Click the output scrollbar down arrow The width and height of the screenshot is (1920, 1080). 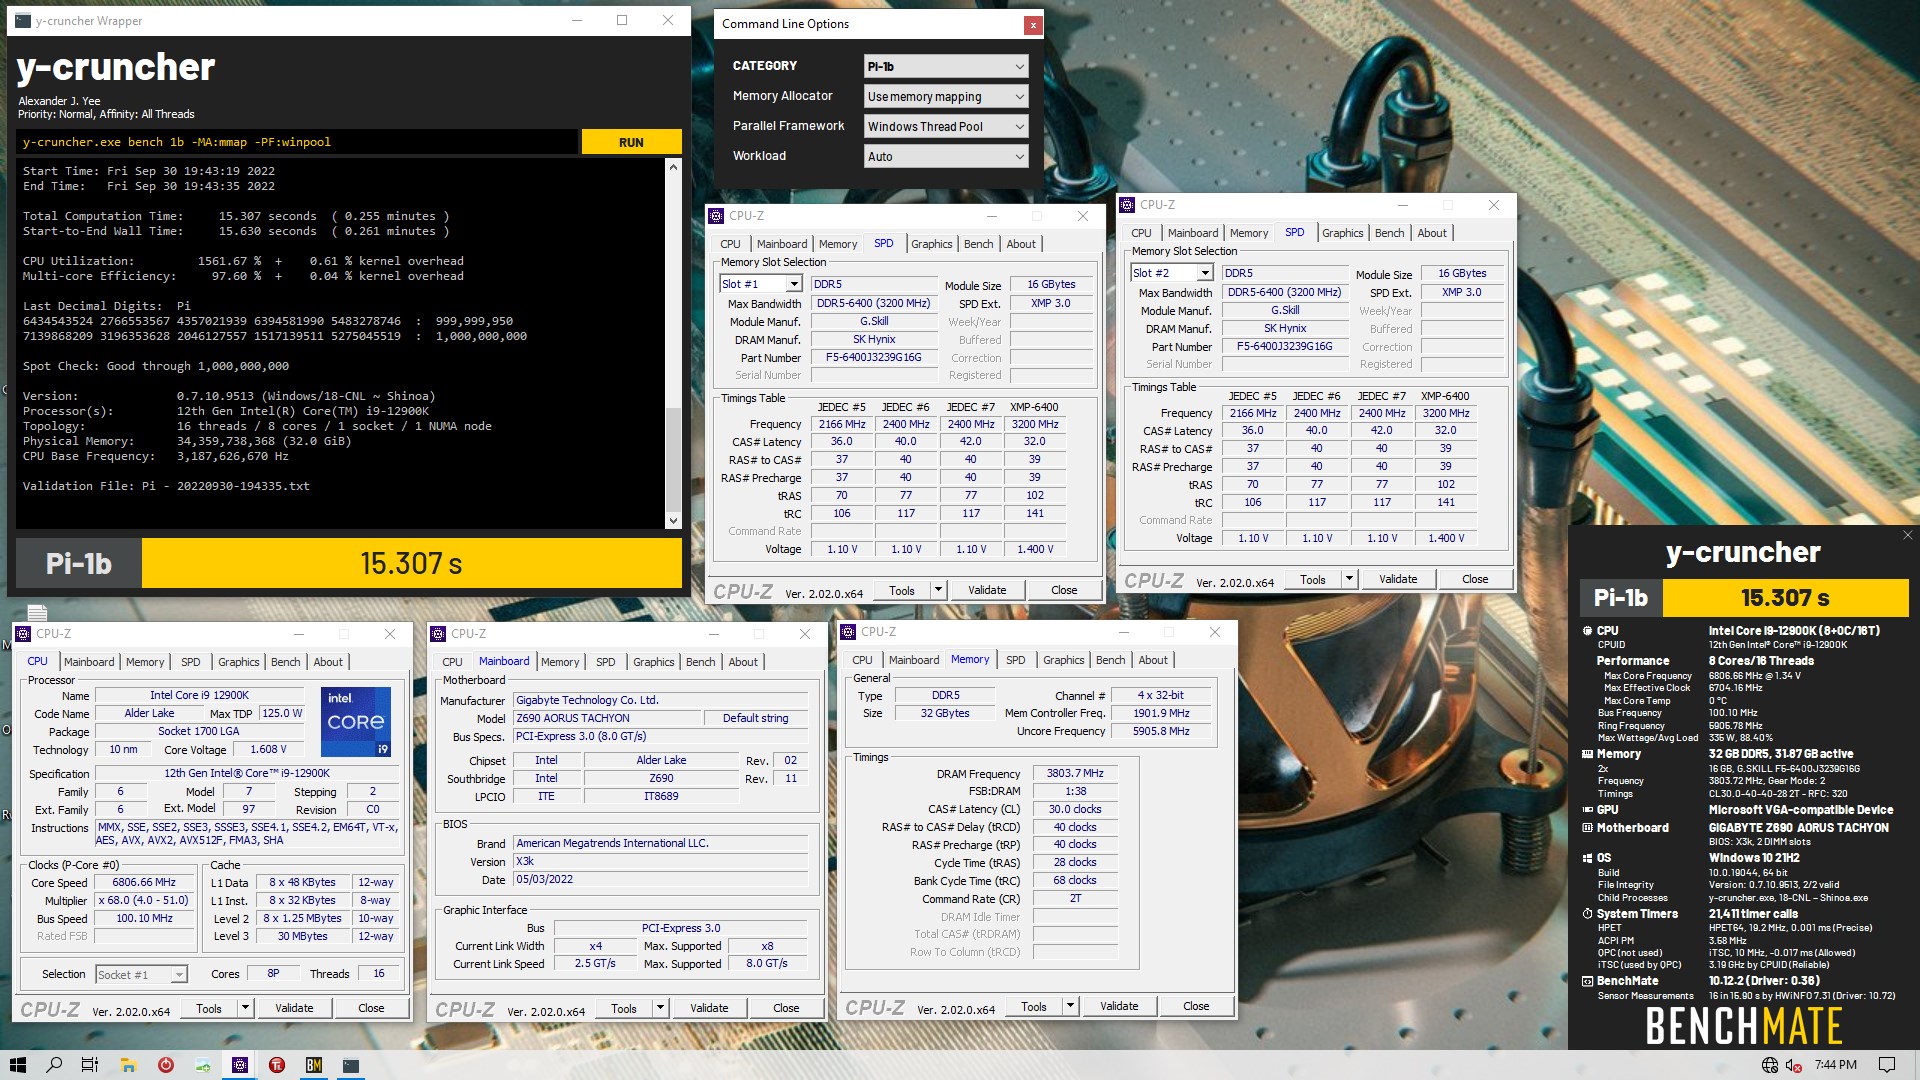tap(673, 520)
